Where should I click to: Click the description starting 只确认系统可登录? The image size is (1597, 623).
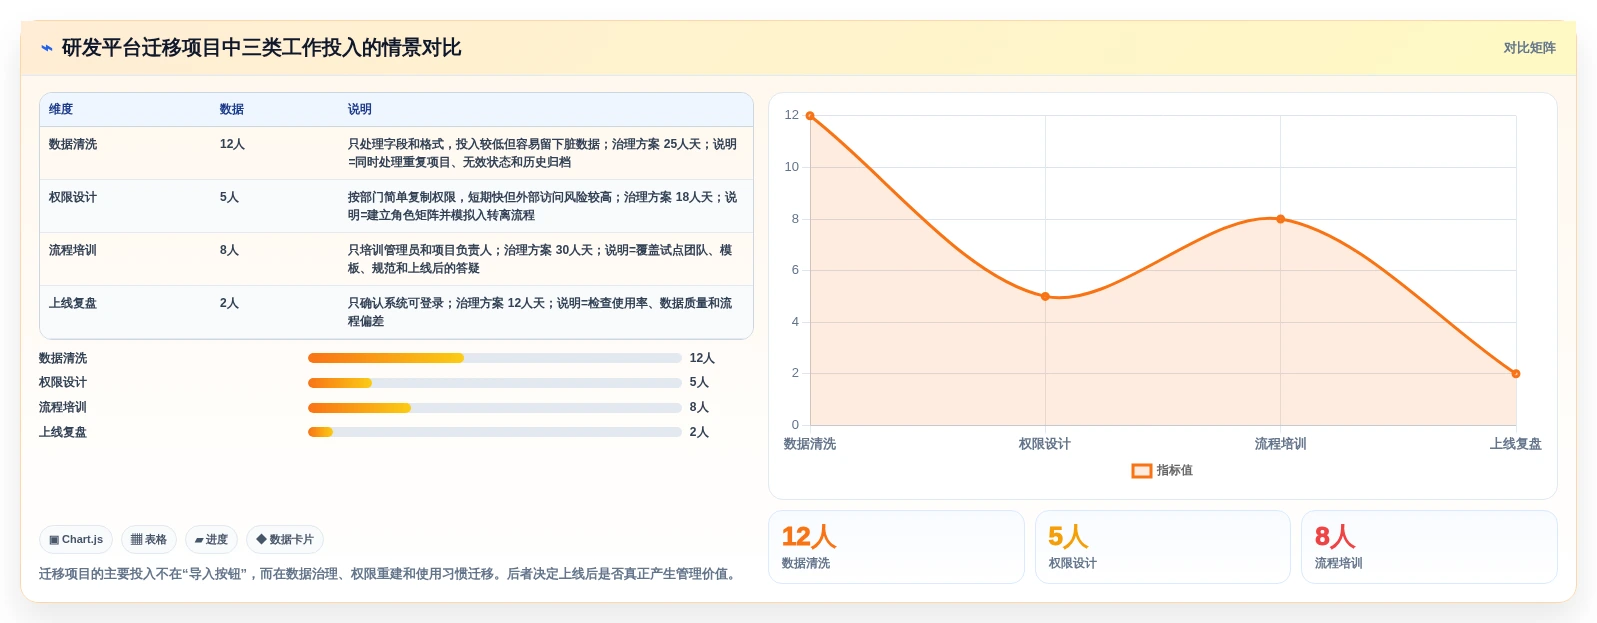point(541,312)
